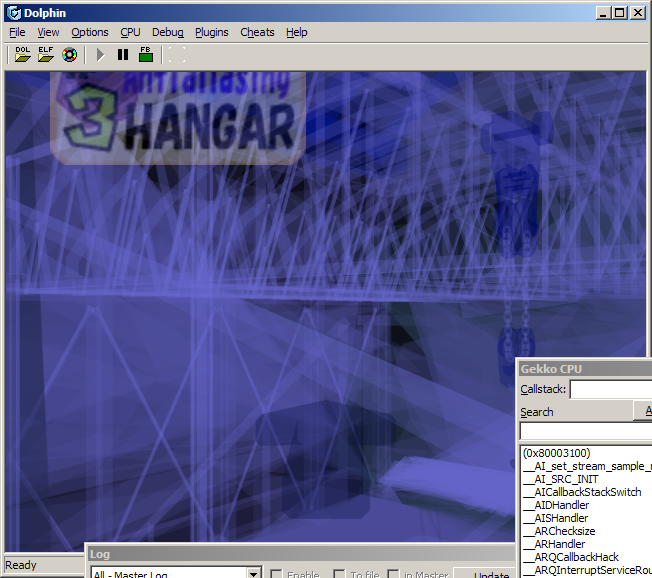This screenshot has height=578, width=652.
Task: Pause emulation with the pause icon
Action: (123, 54)
